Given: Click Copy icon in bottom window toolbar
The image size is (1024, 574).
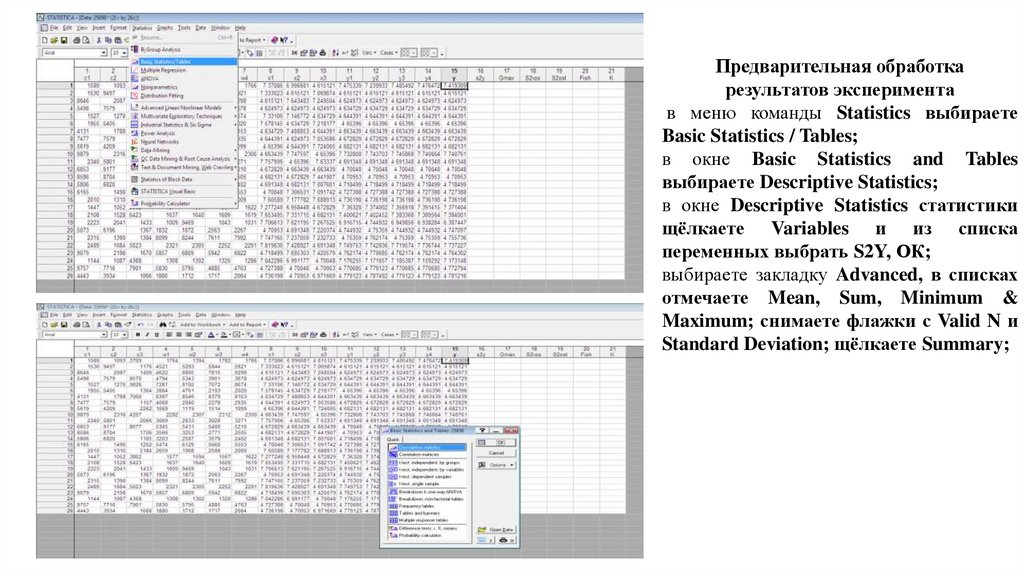Looking at the screenshot, I should coord(108,325).
